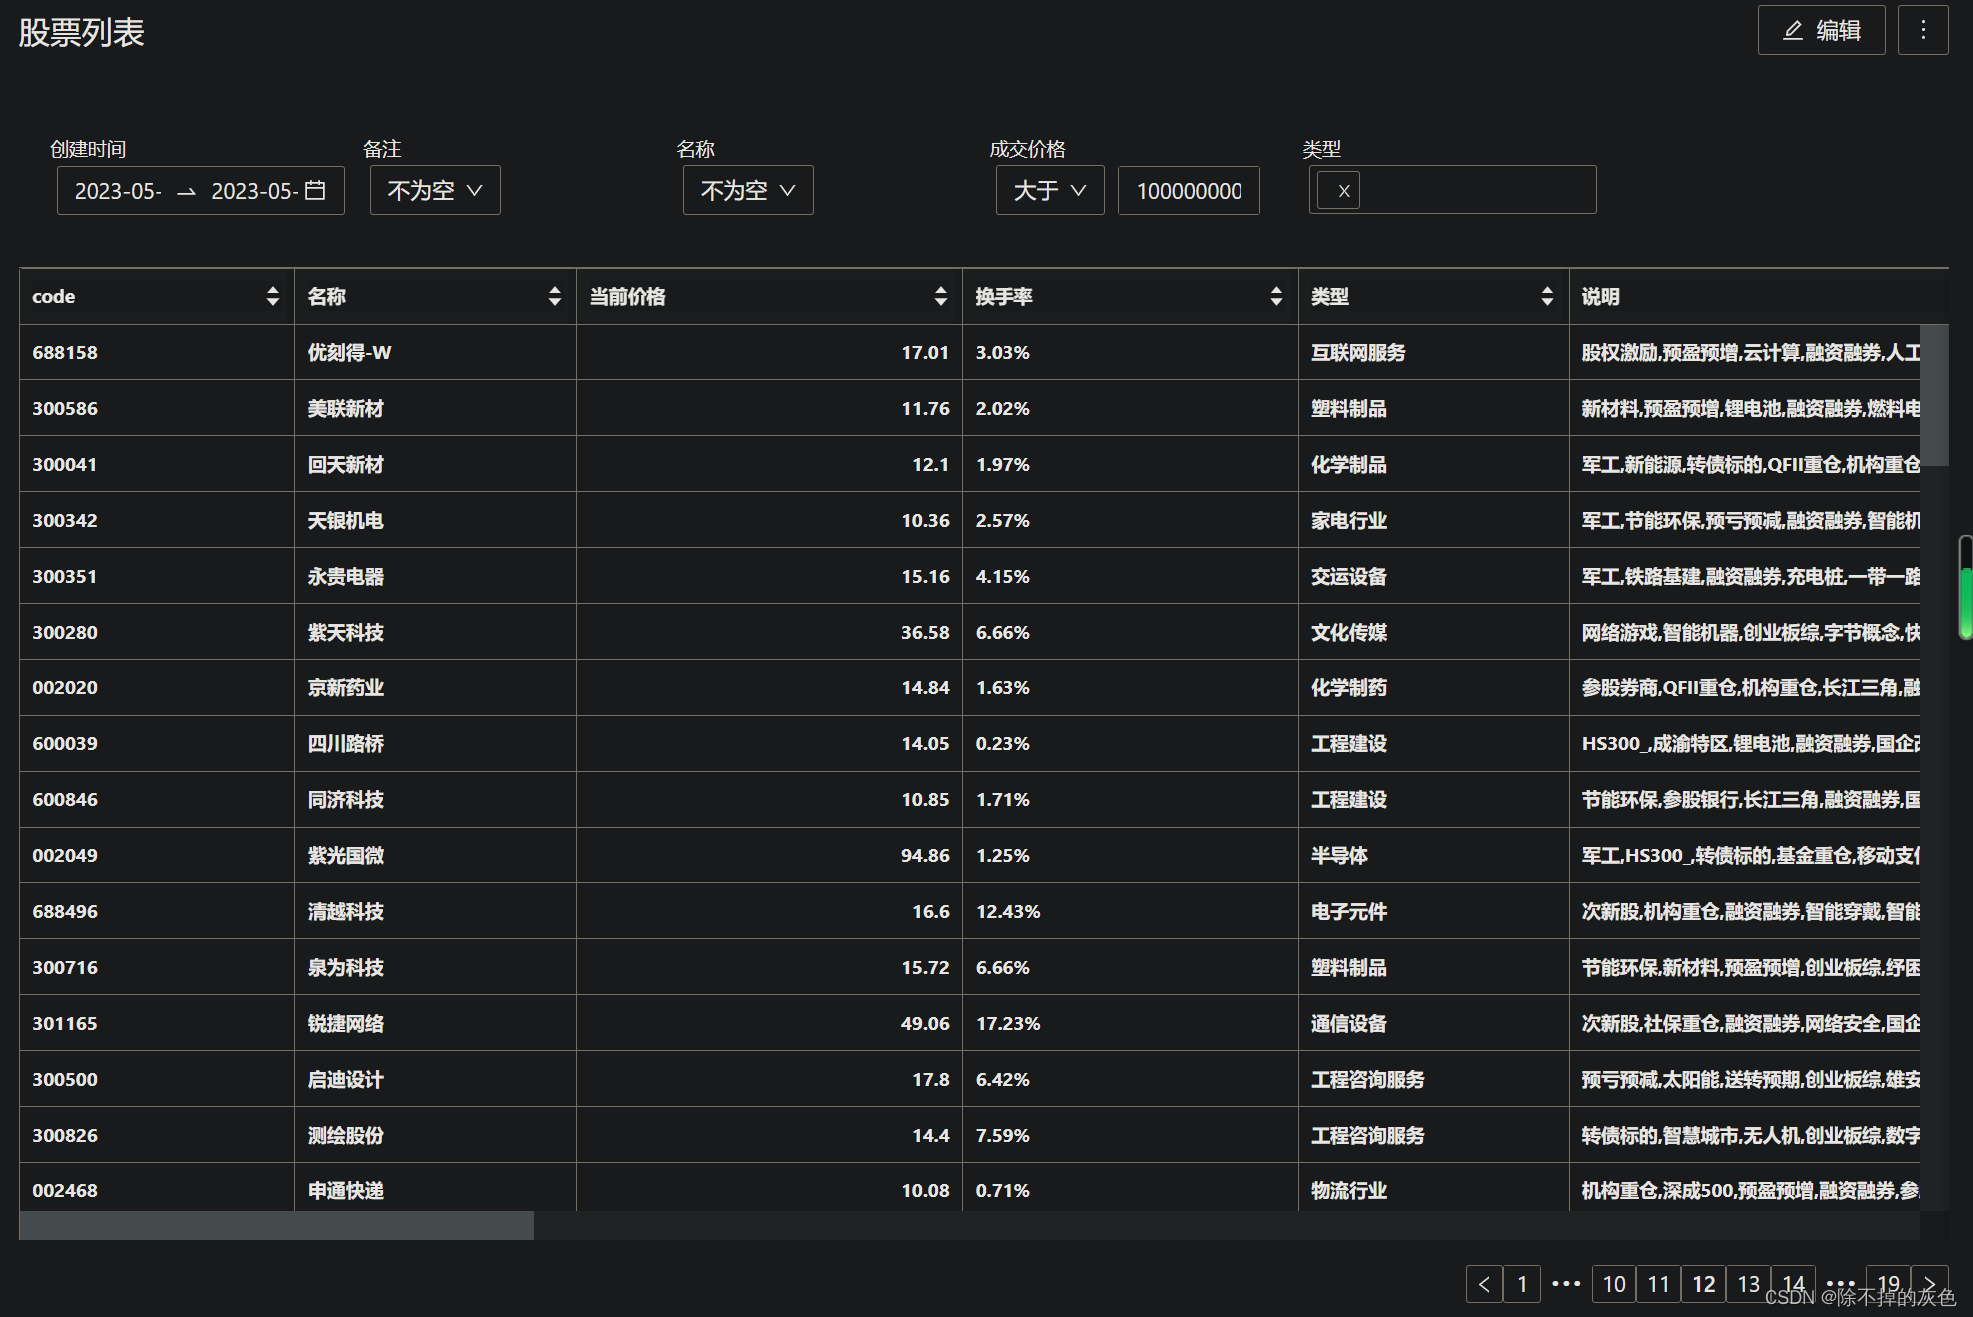
Task: Go to page 13
Action: click(x=1748, y=1284)
